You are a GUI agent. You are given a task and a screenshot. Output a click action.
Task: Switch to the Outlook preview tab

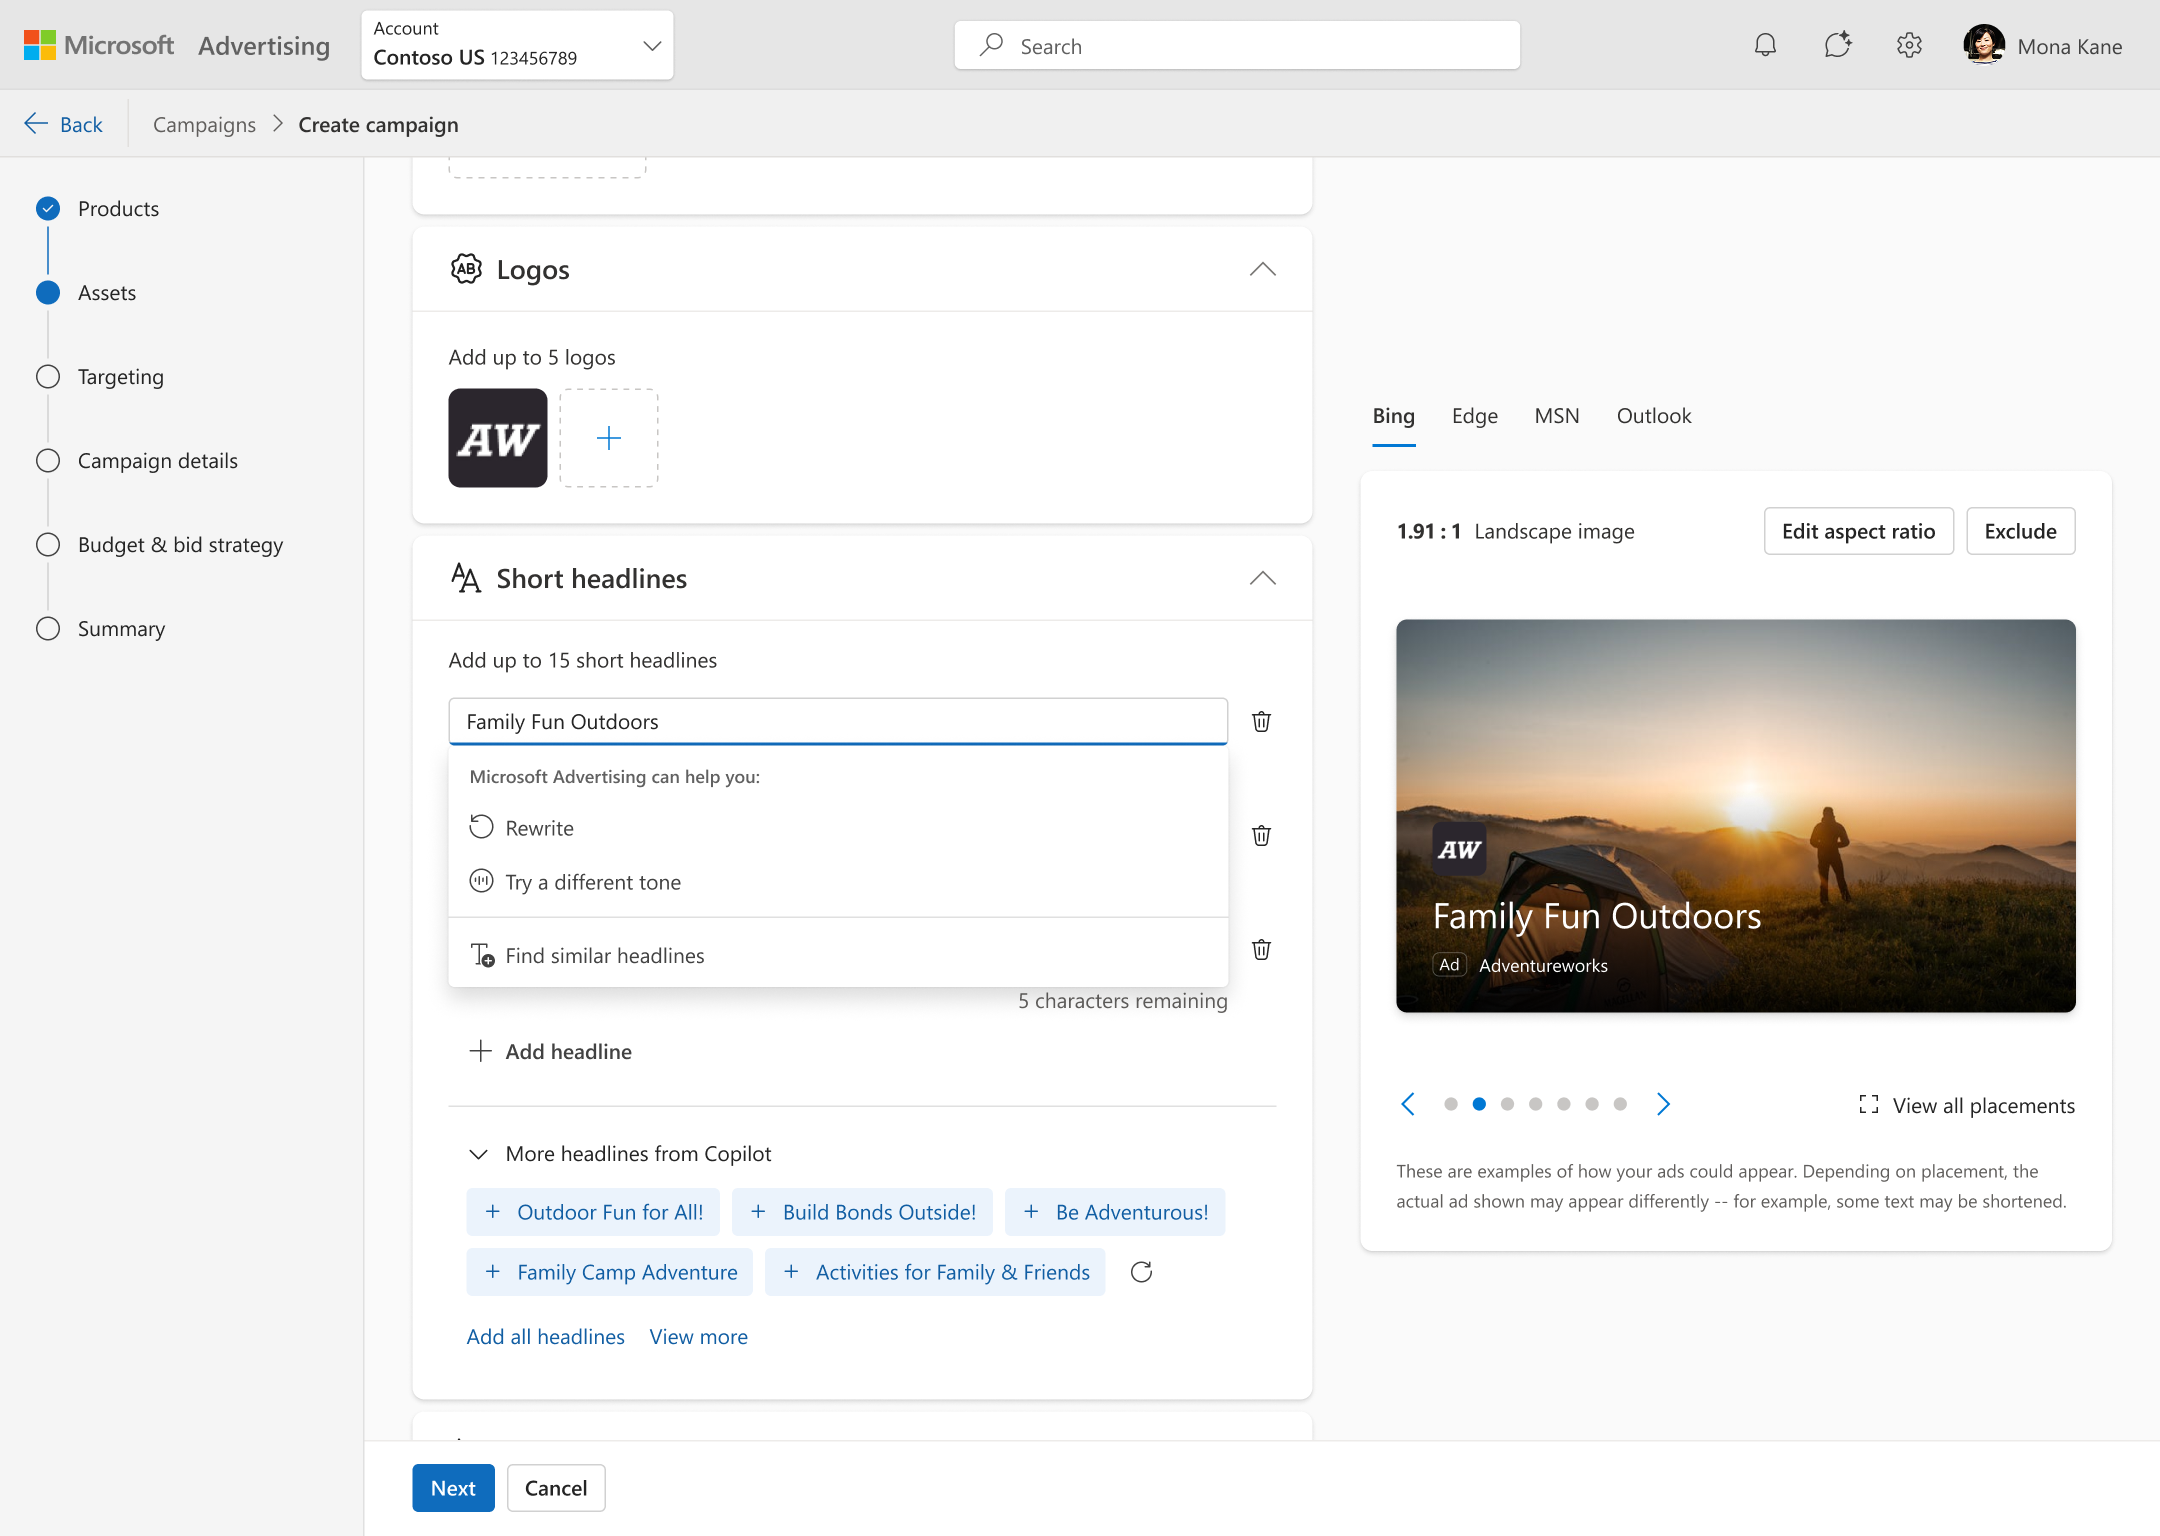pos(1654,416)
